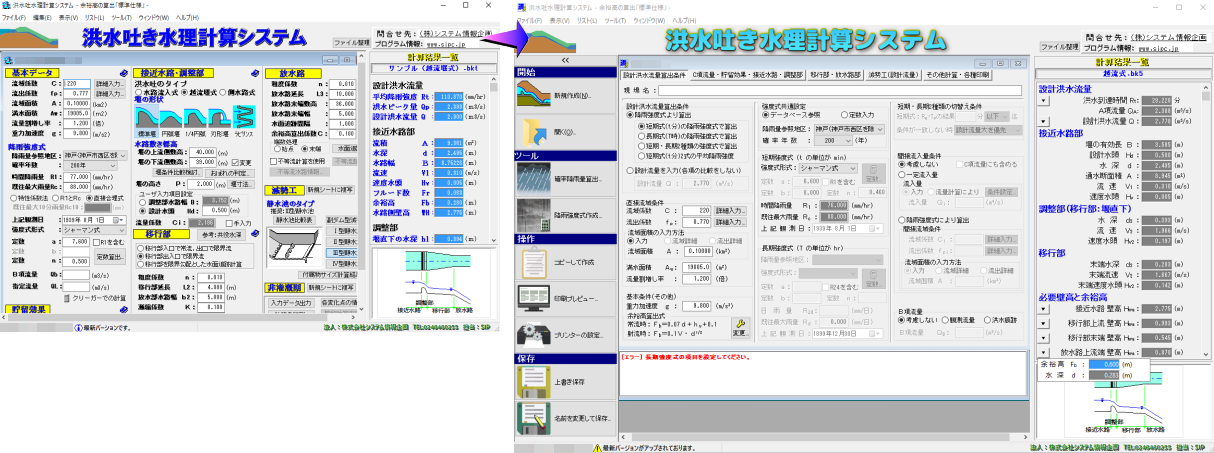
Task: Toggle the 手入力 checkbox for 流量係数
Action: point(231,222)
